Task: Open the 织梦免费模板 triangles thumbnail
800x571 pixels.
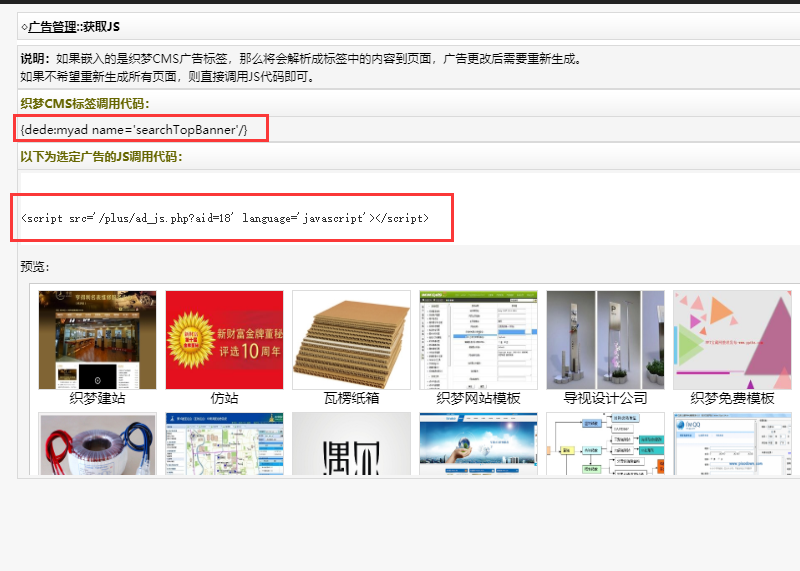Action: click(x=733, y=340)
